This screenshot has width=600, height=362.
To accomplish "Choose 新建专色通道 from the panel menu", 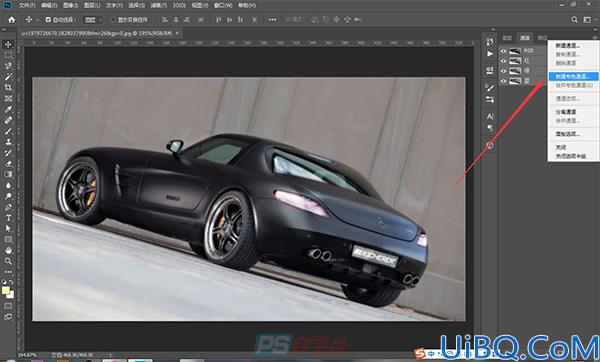I will click(573, 77).
